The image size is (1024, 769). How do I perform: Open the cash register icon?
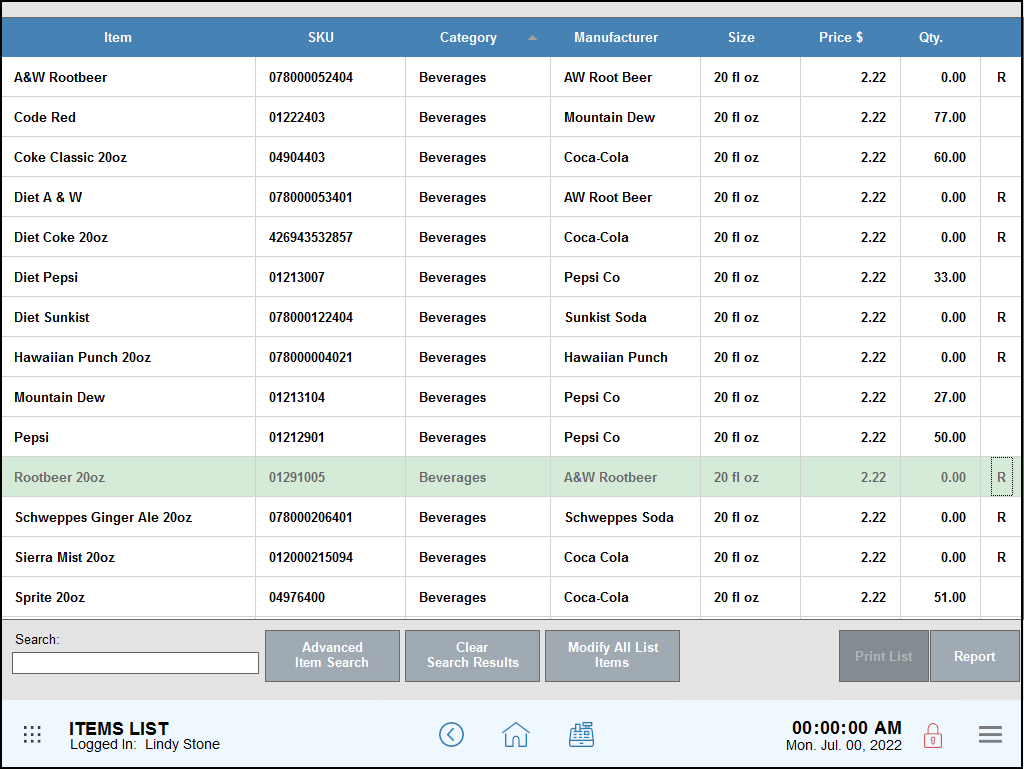[x=581, y=734]
